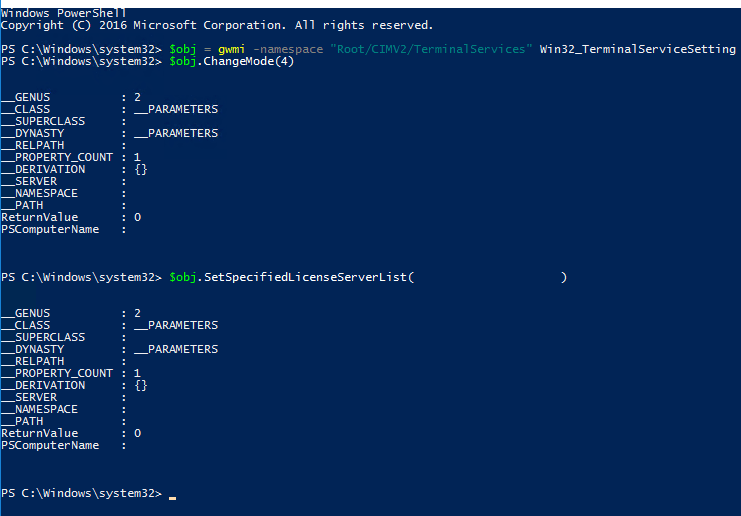The width and height of the screenshot is (741, 516).
Task: Click the first __DYNASTY property label
Action: tap(33, 133)
